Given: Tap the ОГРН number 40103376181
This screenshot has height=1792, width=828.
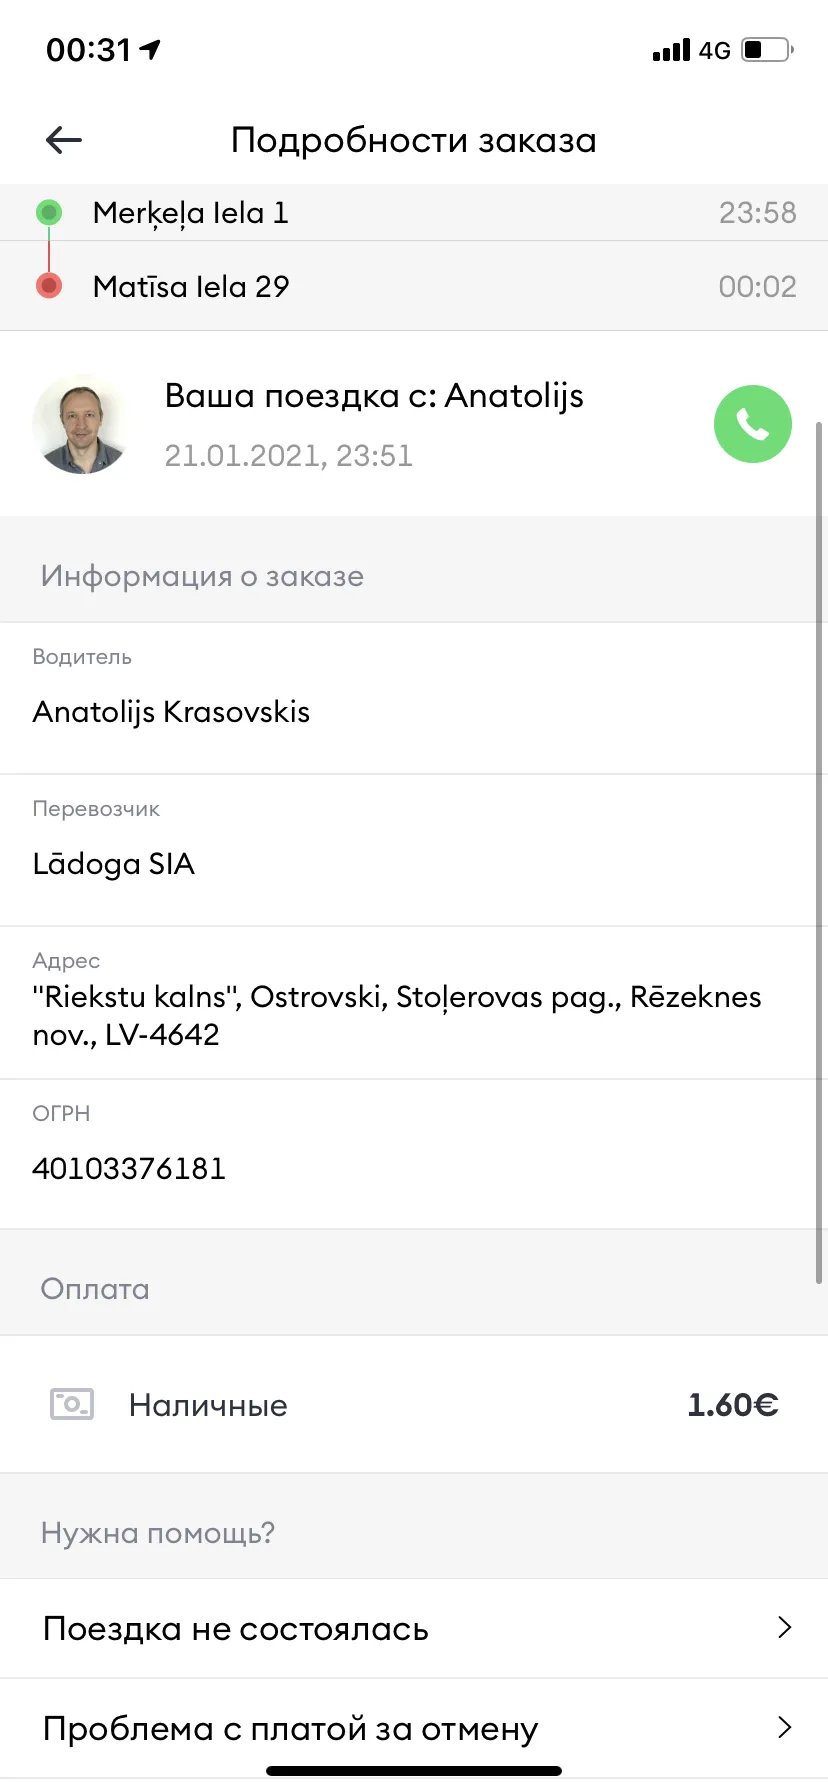Looking at the screenshot, I should click(129, 1168).
